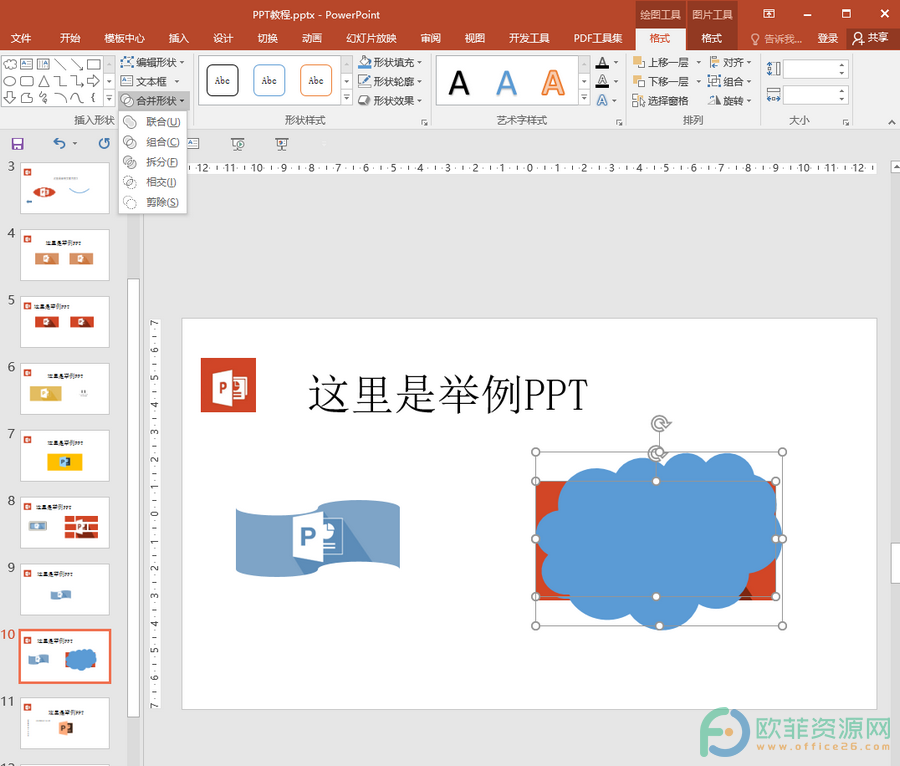Screen dimensions: 900x766
Task: Apply the blue outline Abc shape style
Action: 269,80
